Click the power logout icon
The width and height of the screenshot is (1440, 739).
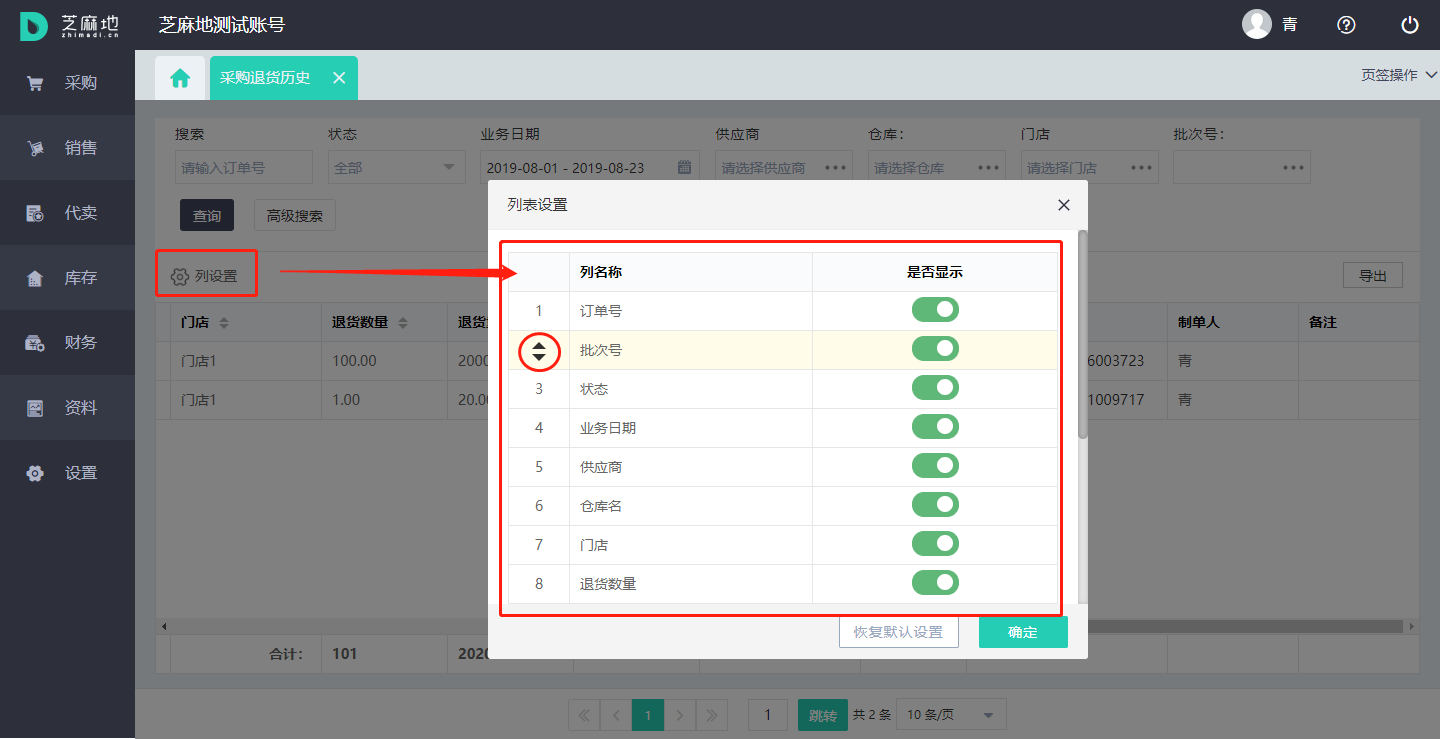point(1410,25)
